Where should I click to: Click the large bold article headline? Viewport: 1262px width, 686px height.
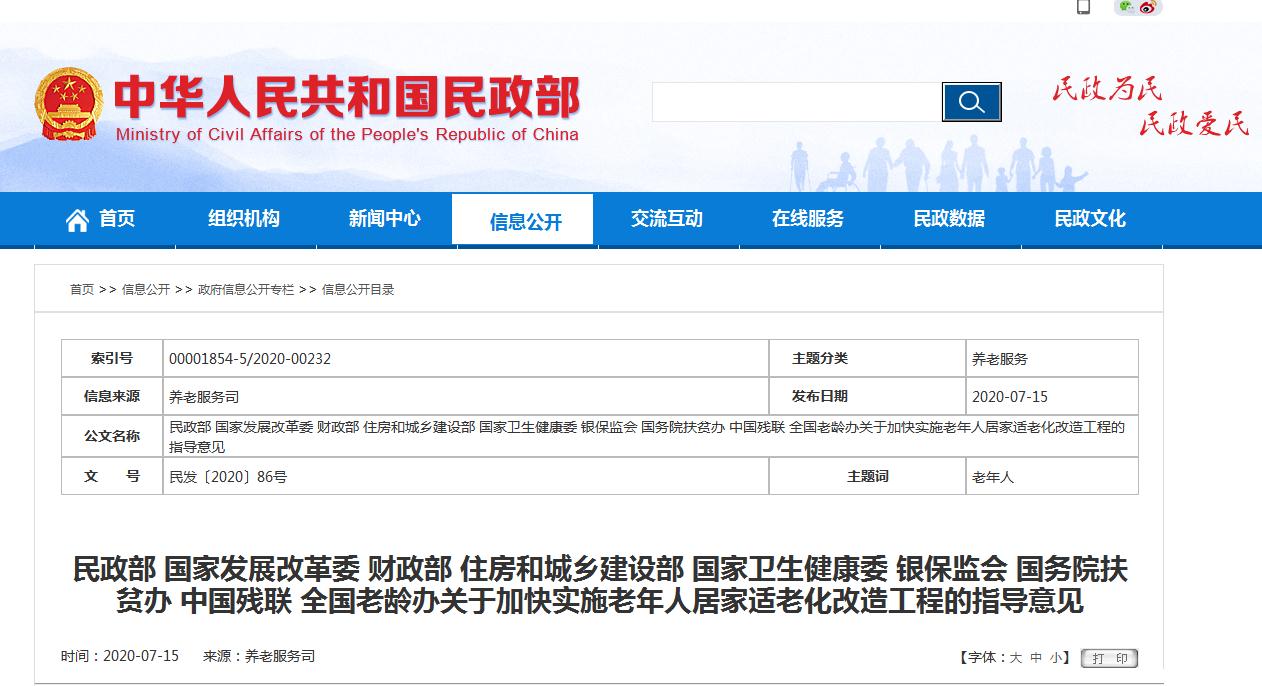[x=600, y=585]
